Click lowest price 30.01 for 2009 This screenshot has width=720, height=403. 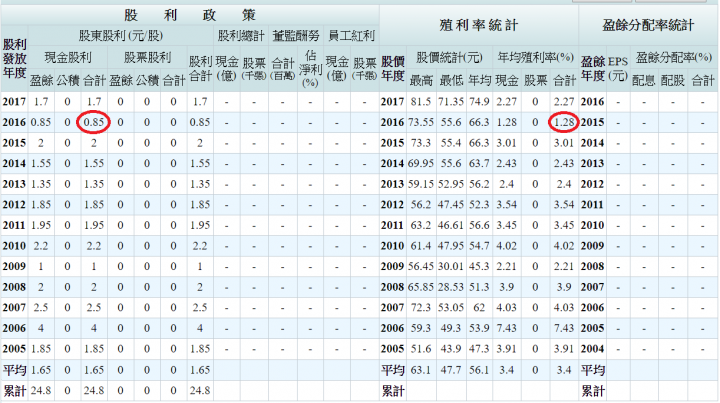click(451, 266)
